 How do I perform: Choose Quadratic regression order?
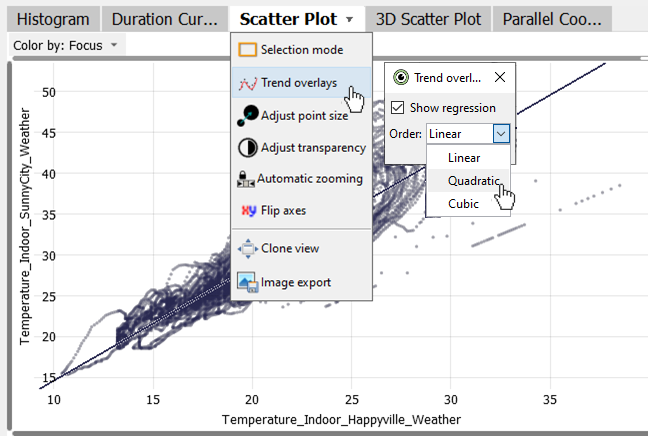pos(474,180)
